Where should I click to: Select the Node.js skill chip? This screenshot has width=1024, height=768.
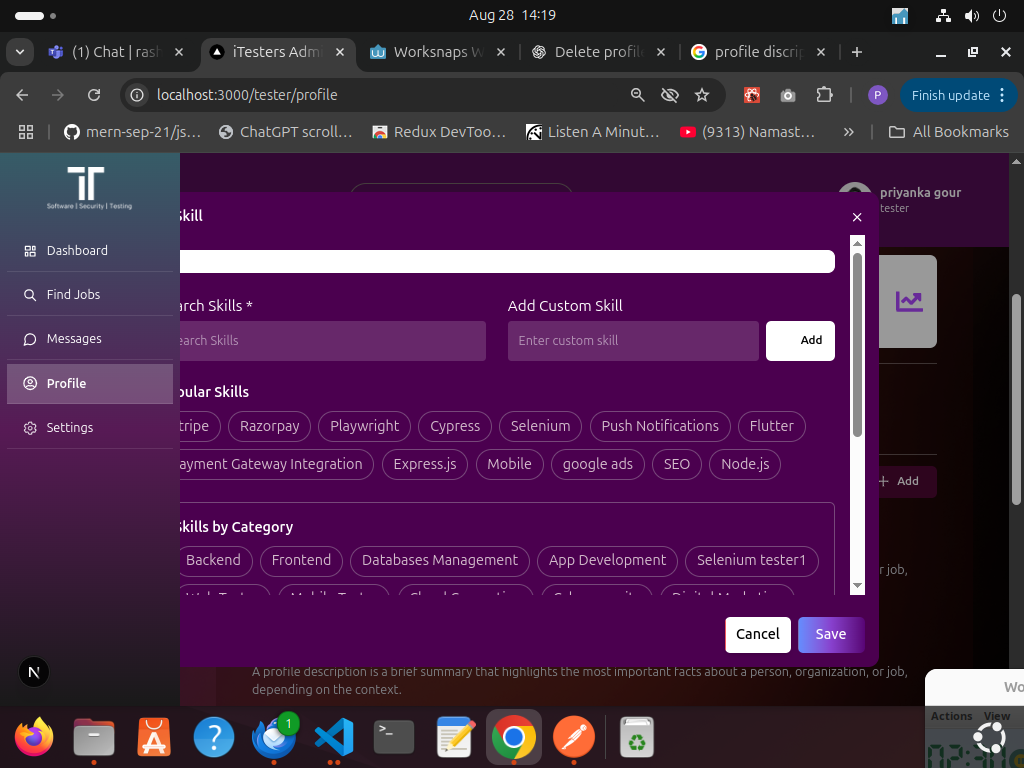point(744,464)
